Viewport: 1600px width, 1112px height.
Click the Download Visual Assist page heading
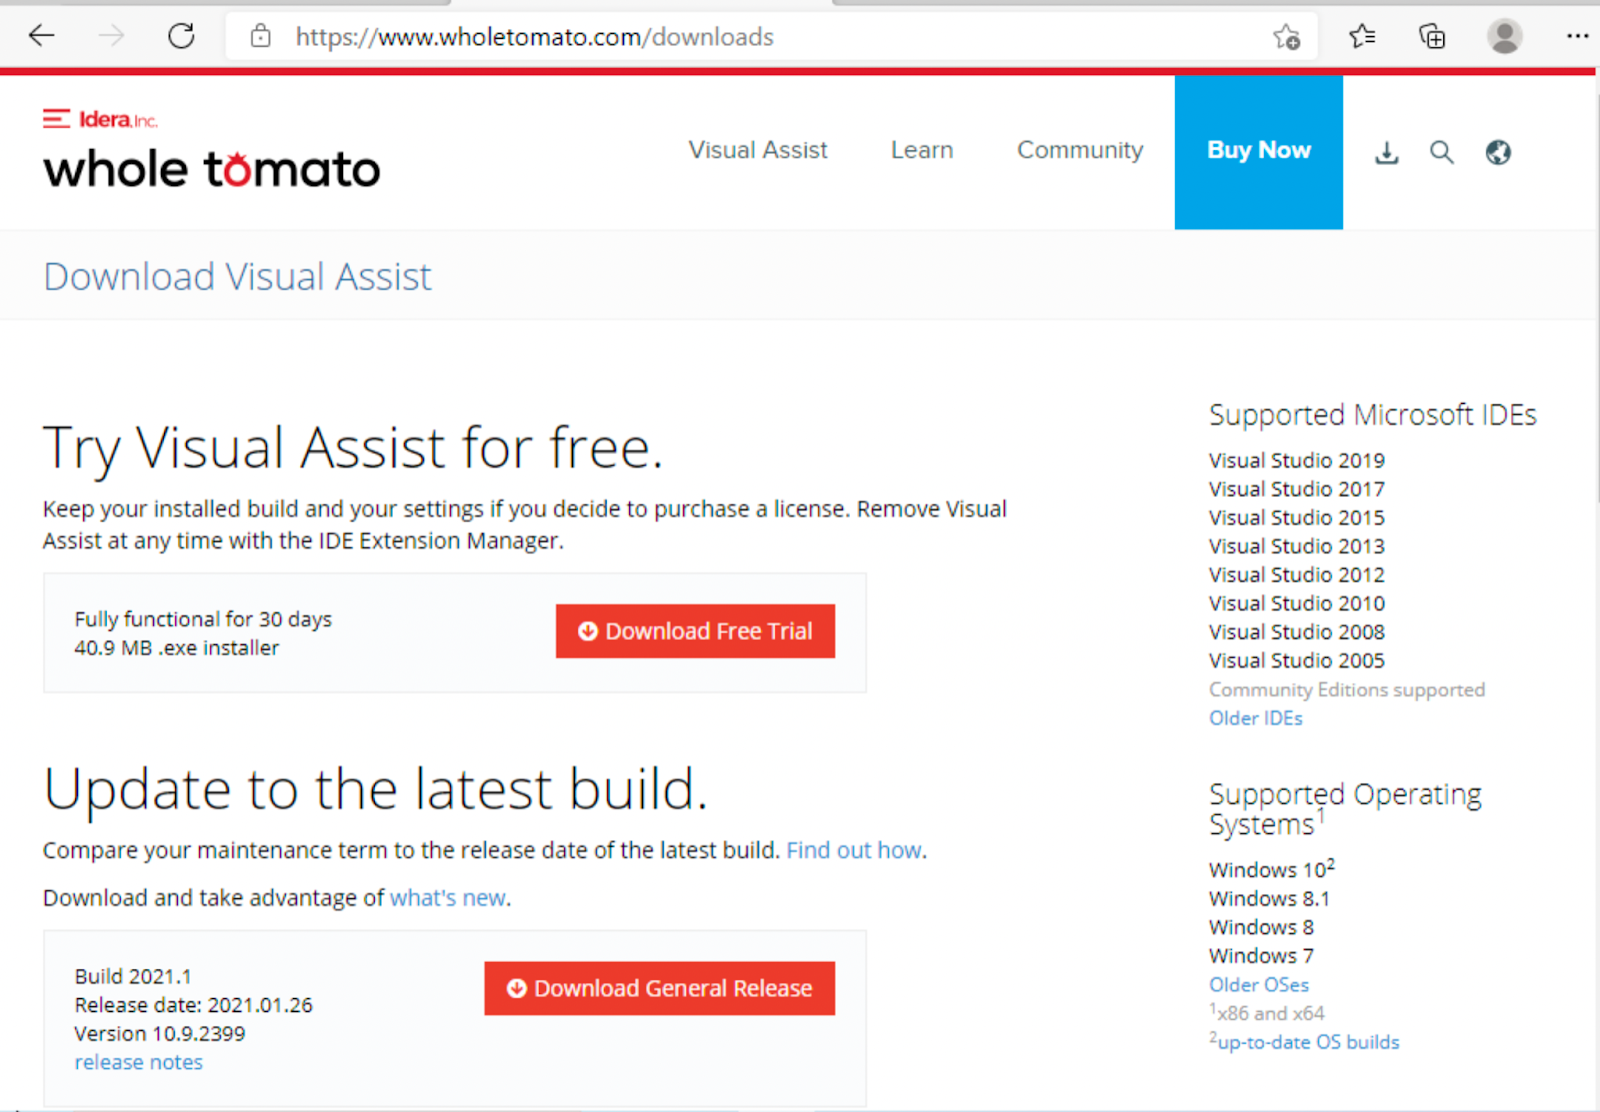238,277
